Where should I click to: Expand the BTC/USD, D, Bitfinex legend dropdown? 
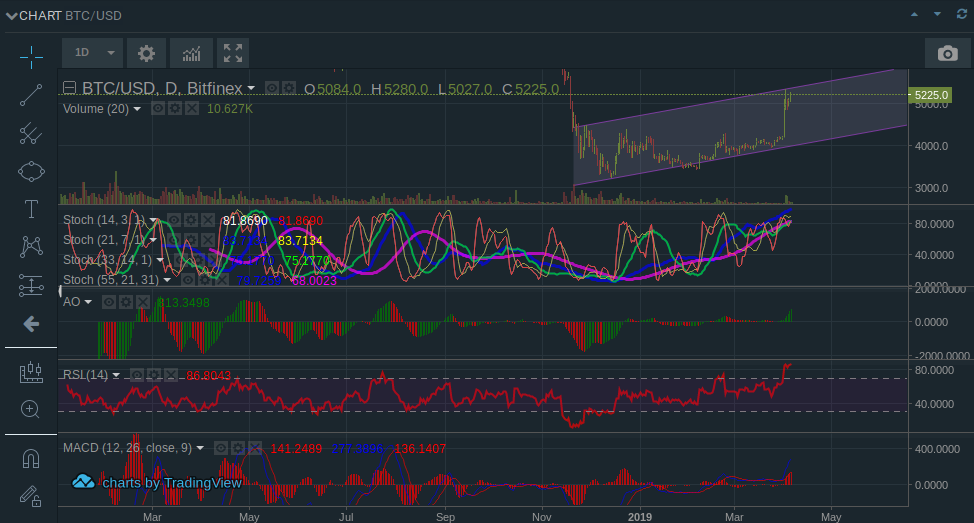(x=251, y=89)
